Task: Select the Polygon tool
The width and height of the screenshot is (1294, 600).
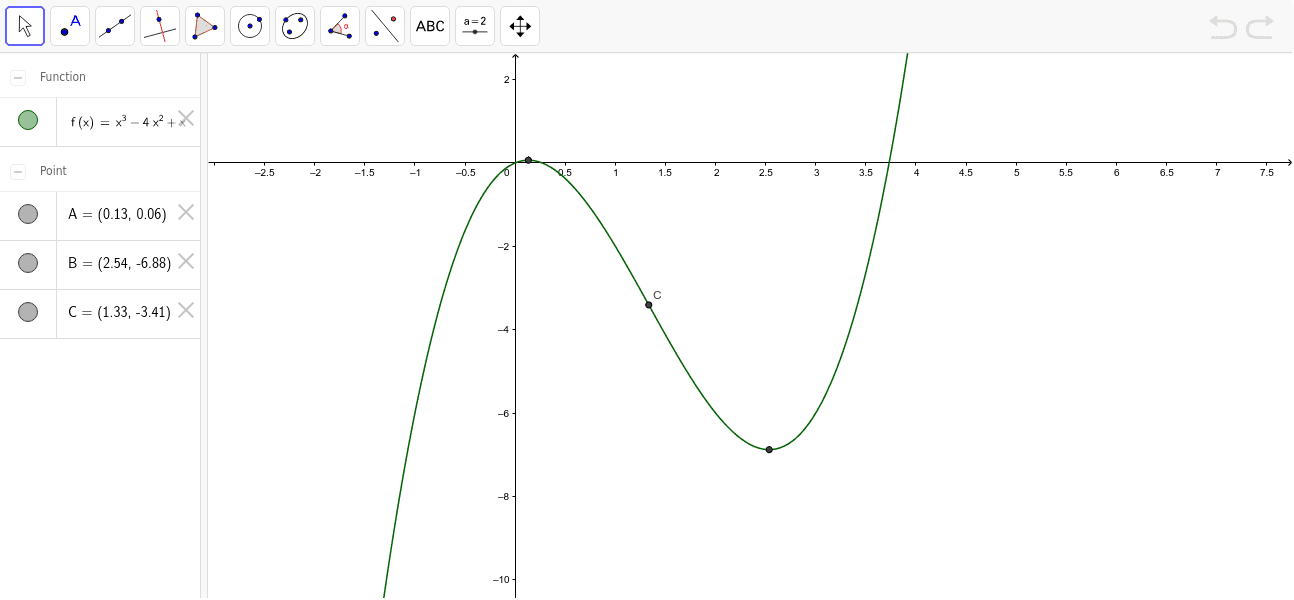Action: (205, 26)
